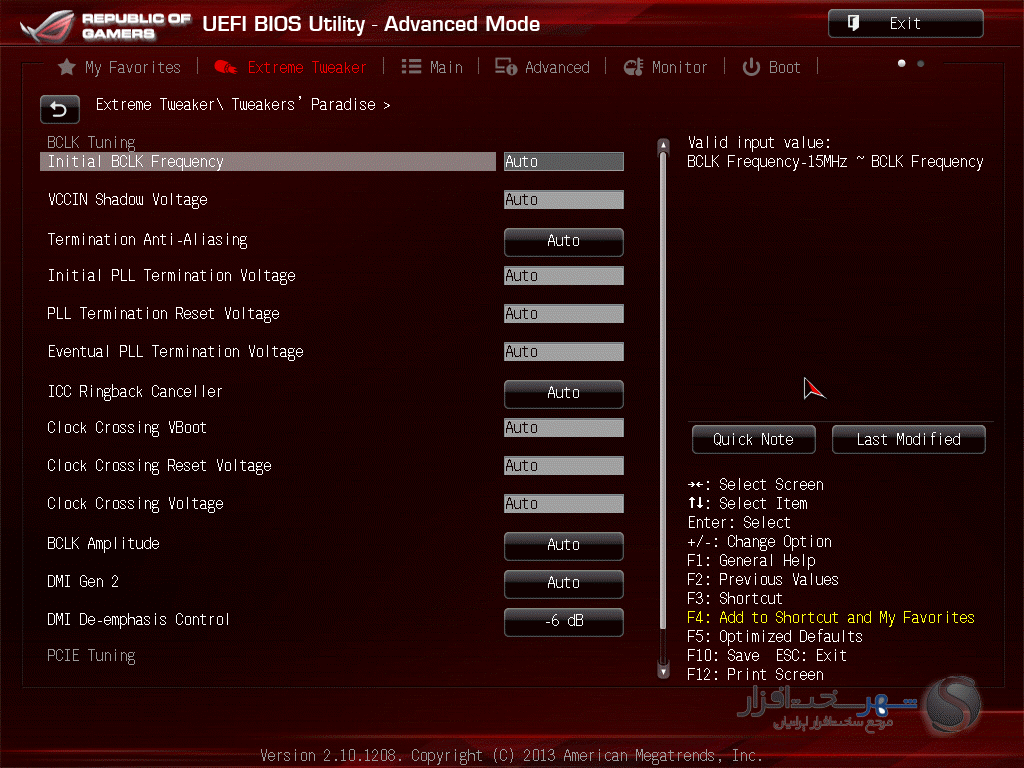Open Termination Anti-Aliasing Auto dropdown

click(564, 242)
